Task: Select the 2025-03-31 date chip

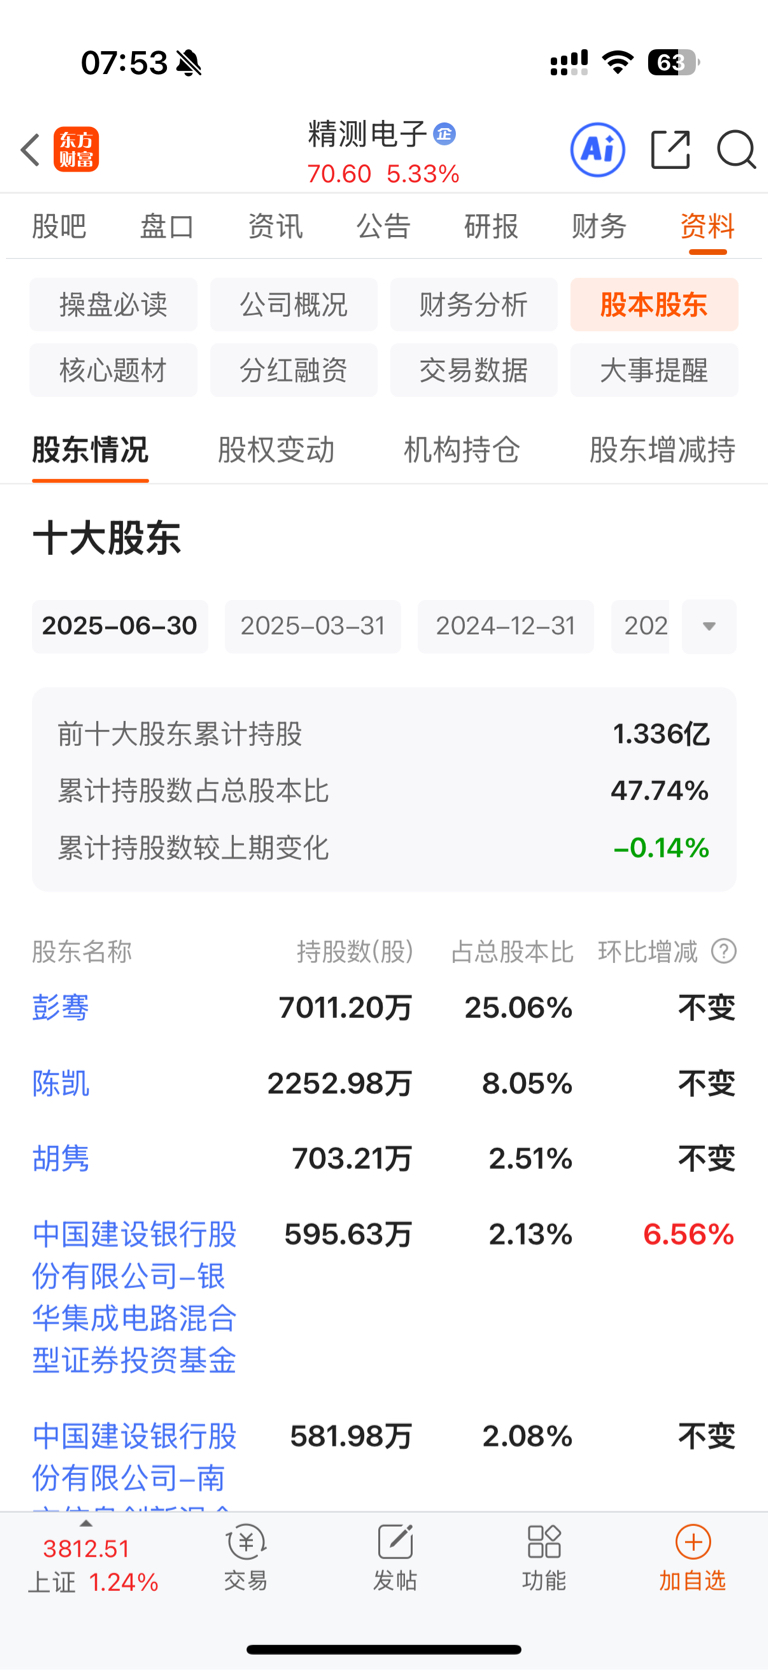Action: (x=313, y=626)
